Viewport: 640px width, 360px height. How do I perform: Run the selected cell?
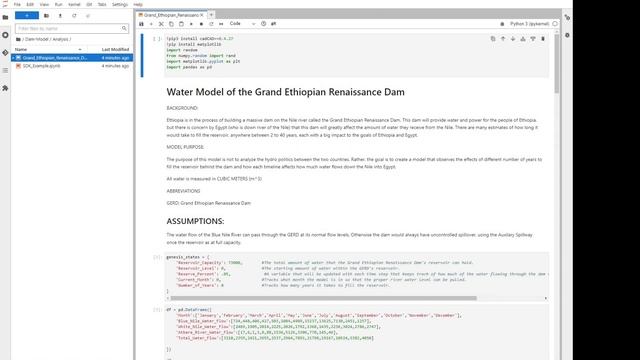pyautogui.click(x=191, y=24)
